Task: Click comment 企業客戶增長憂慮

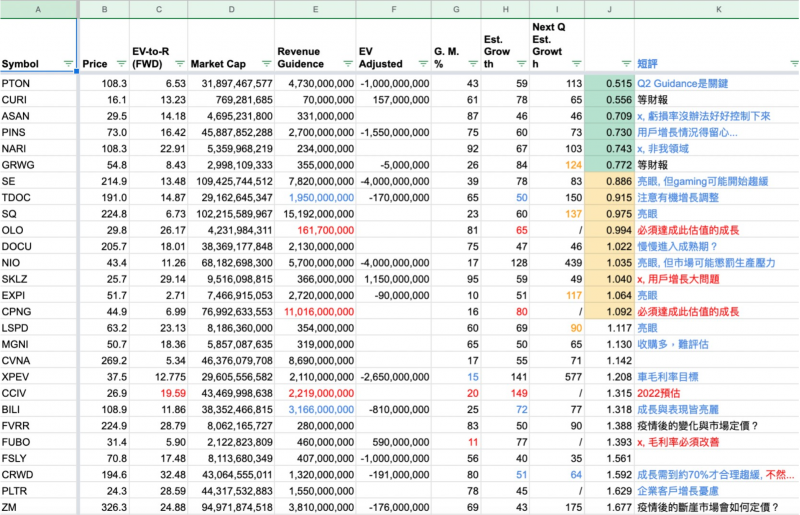Action: point(678,491)
